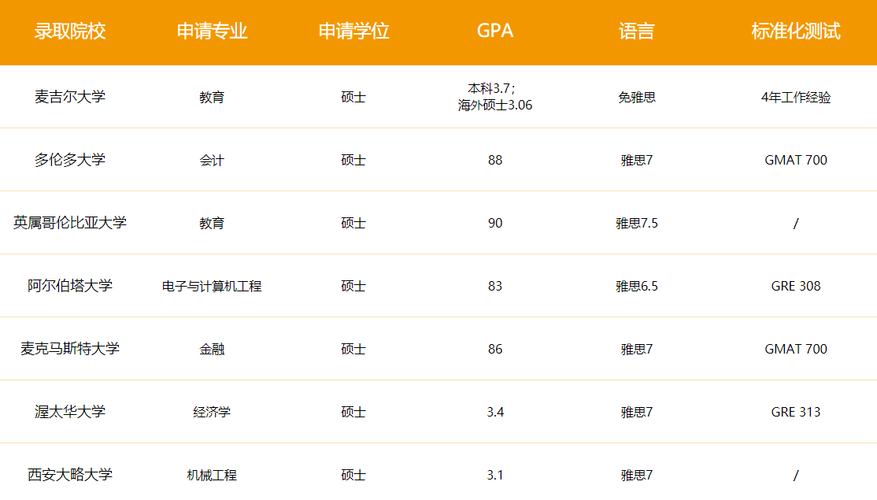The image size is (877, 500).
Task: Select the 金融 major cell
Action: click(x=212, y=350)
